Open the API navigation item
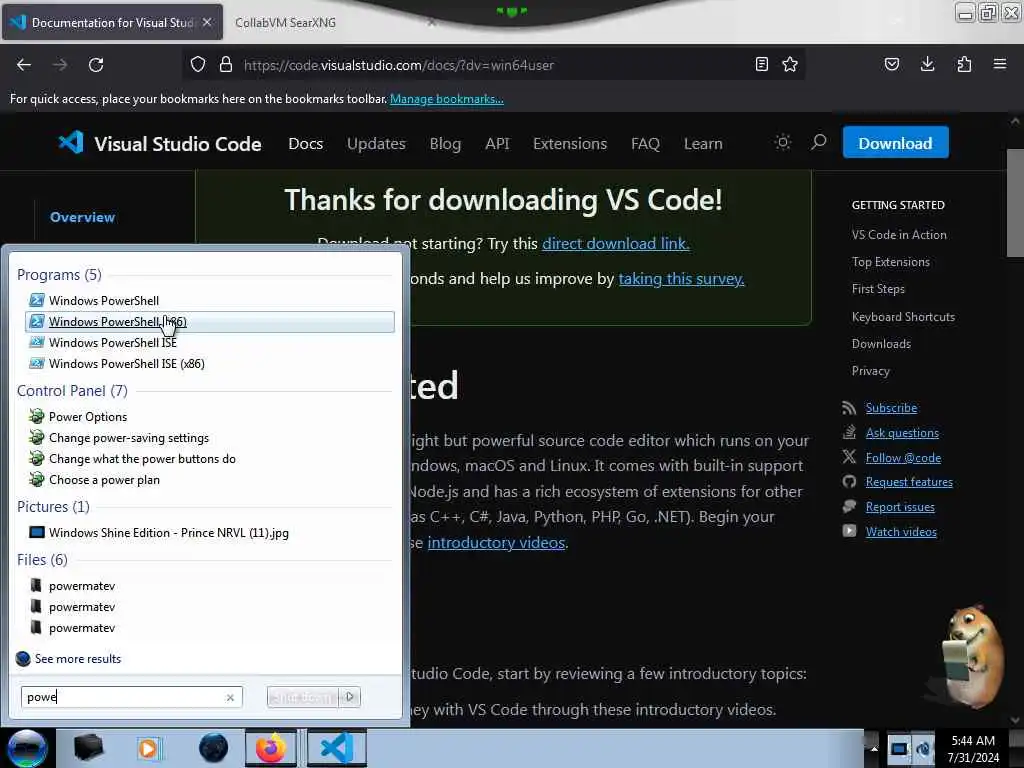Screen dimensions: 1024x768 click(x=497, y=144)
